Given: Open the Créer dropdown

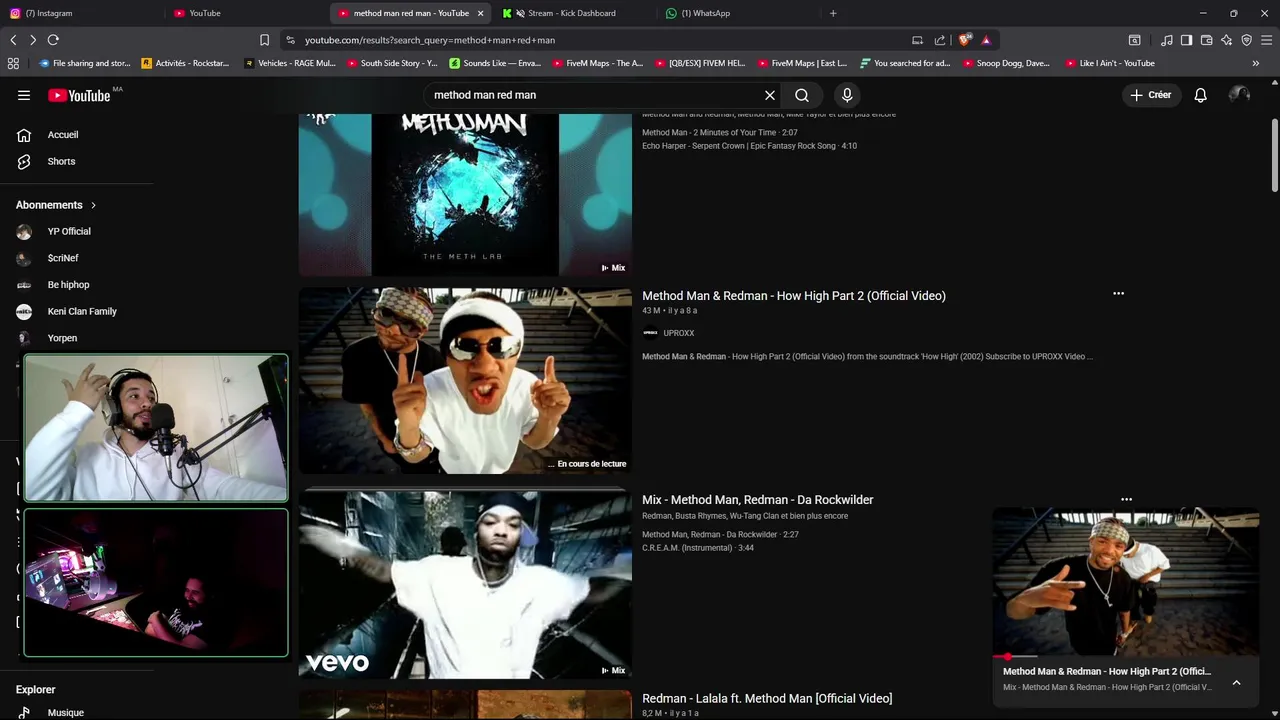Looking at the screenshot, I should (1150, 95).
